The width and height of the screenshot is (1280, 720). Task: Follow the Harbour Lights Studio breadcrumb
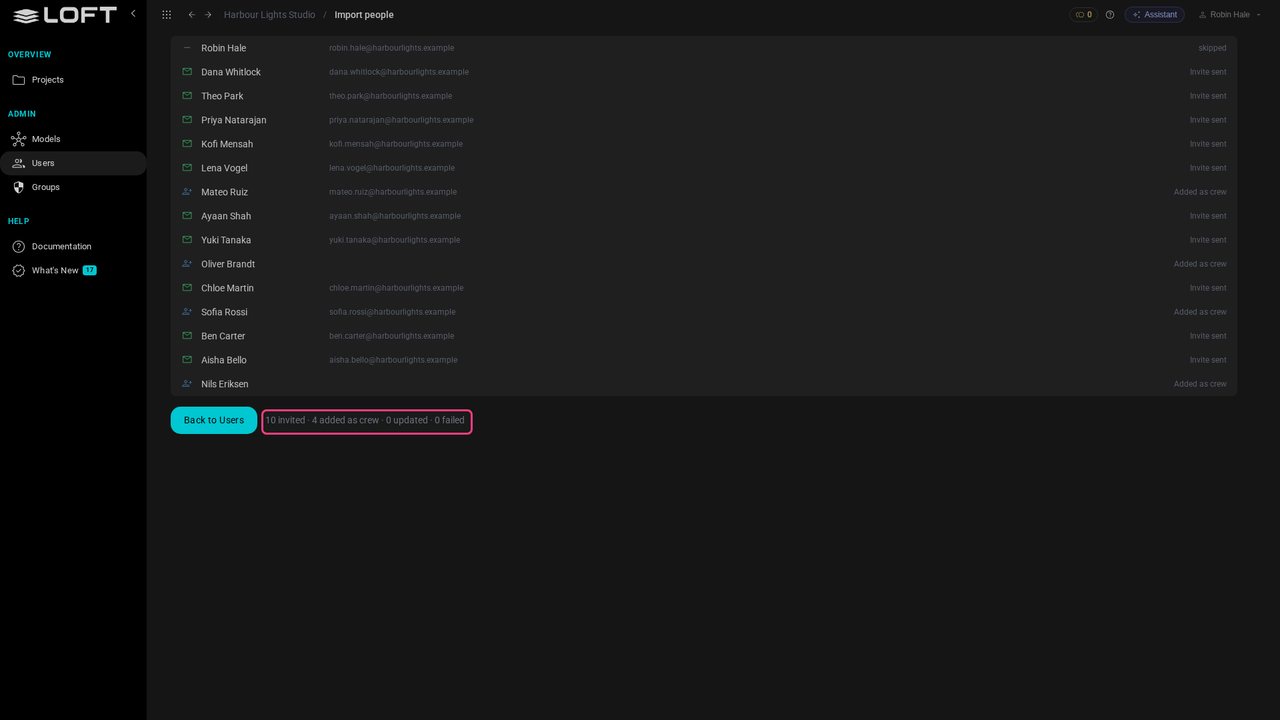point(269,15)
